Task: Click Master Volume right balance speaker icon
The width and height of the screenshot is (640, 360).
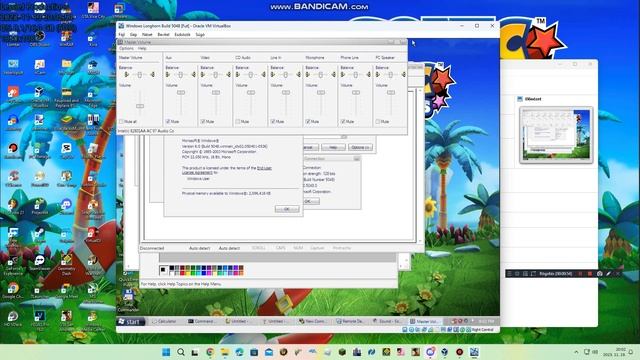Action: [x=152, y=75]
